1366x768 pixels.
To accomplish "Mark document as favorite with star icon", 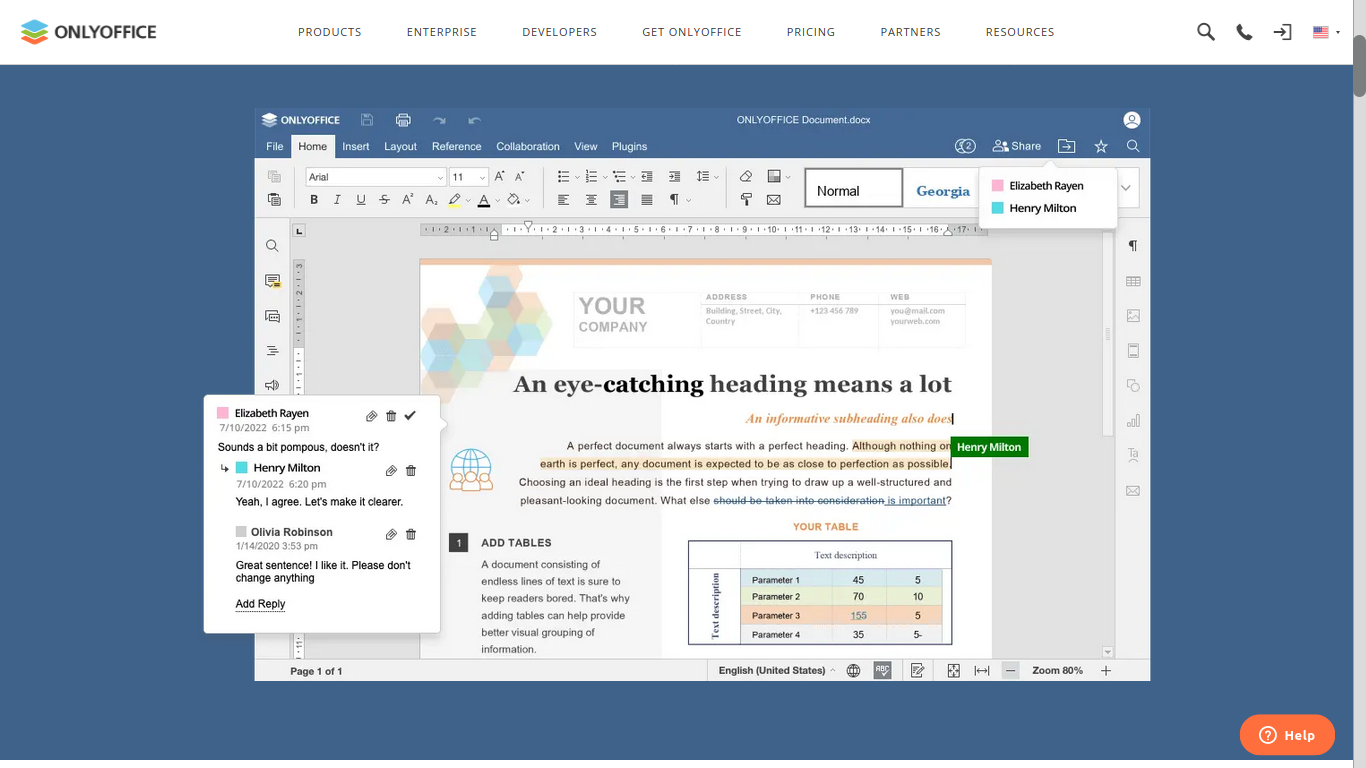I will (x=1101, y=146).
